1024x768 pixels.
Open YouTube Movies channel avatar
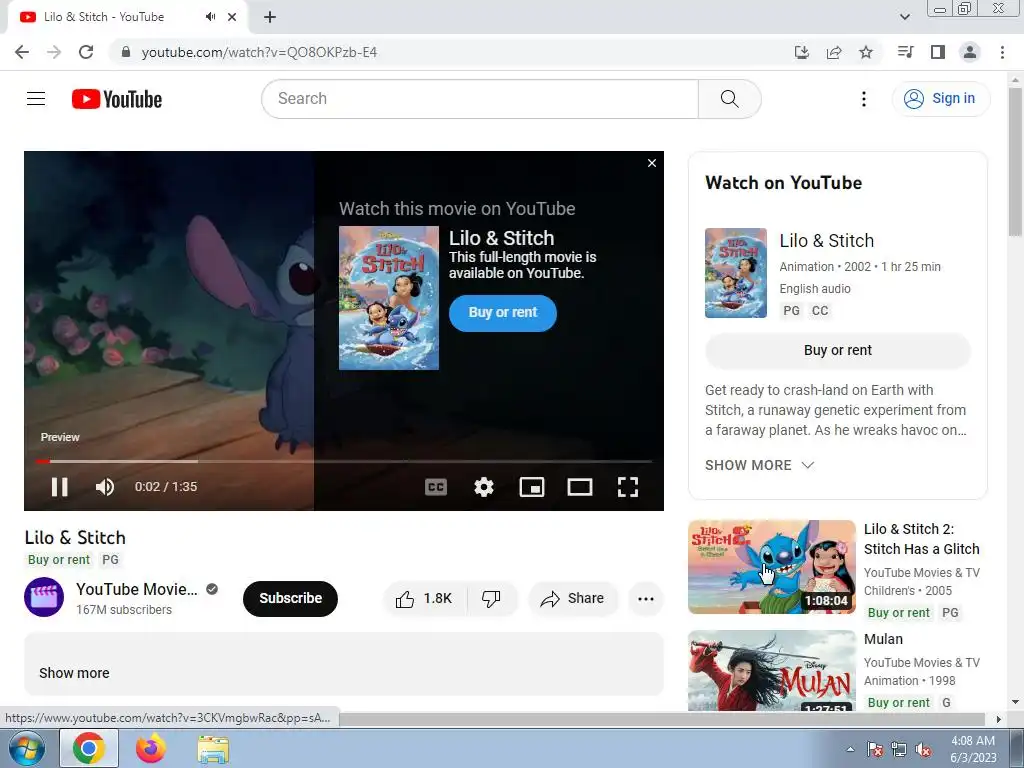44,597
